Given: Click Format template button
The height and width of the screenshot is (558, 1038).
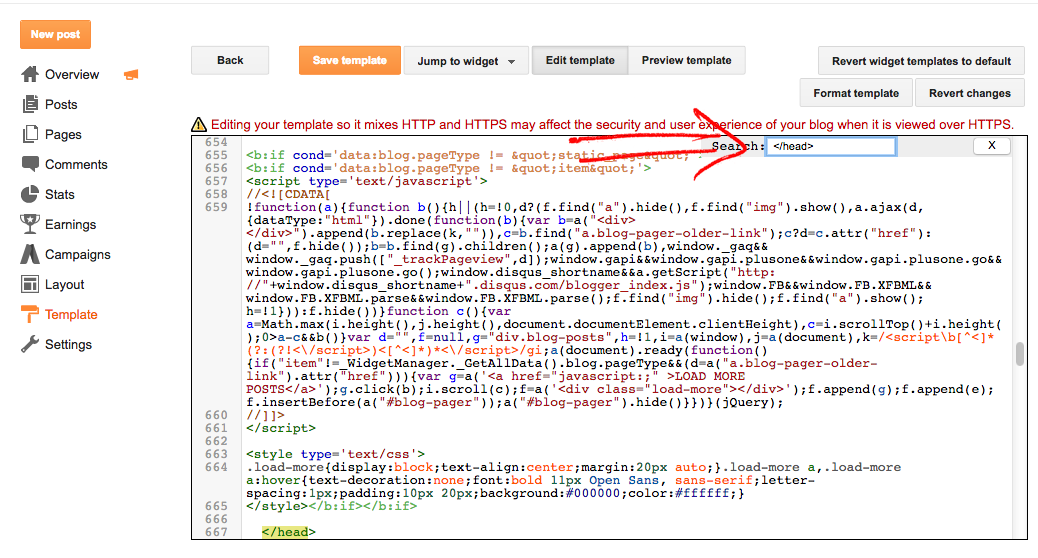Looking at the screenshot, I should (x=856, y=93).
